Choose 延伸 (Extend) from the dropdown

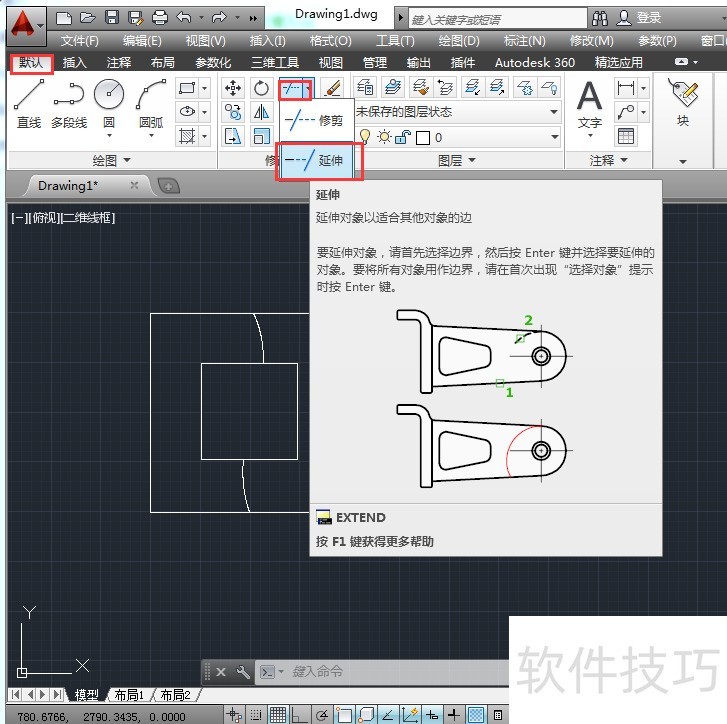(x=319, y=160)
